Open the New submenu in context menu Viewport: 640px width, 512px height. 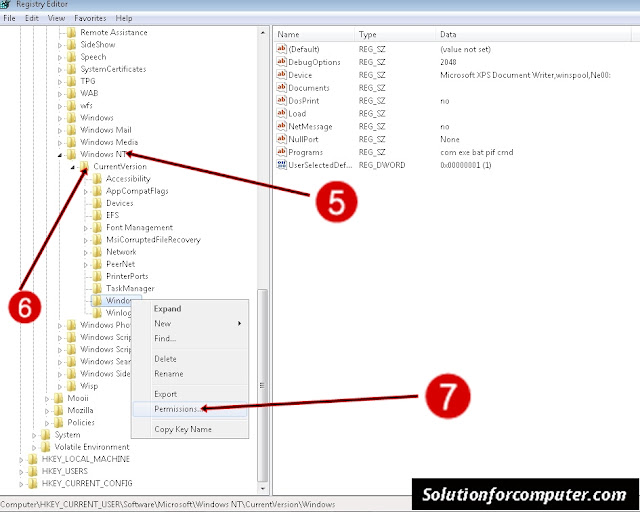190,323
